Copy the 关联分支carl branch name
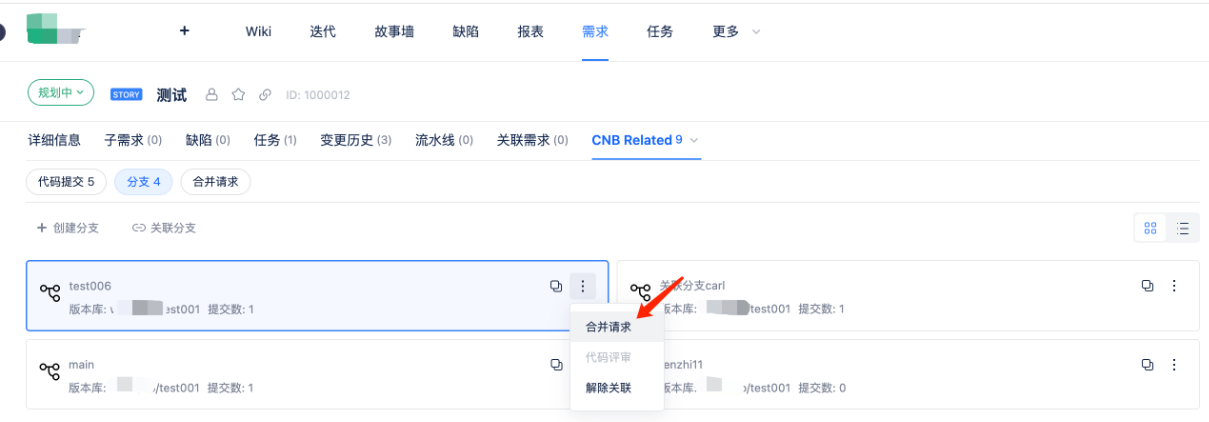This screenshot has width=1209, height=422. click(x=1148, y=286)
